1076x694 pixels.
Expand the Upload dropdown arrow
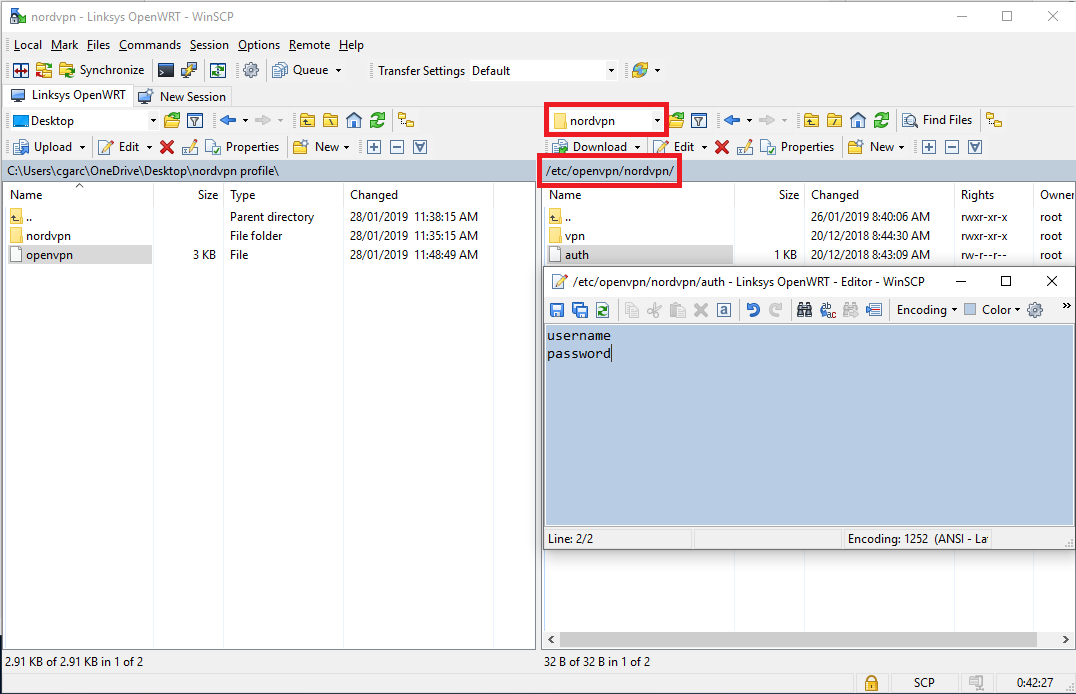(x=82, y=148)
